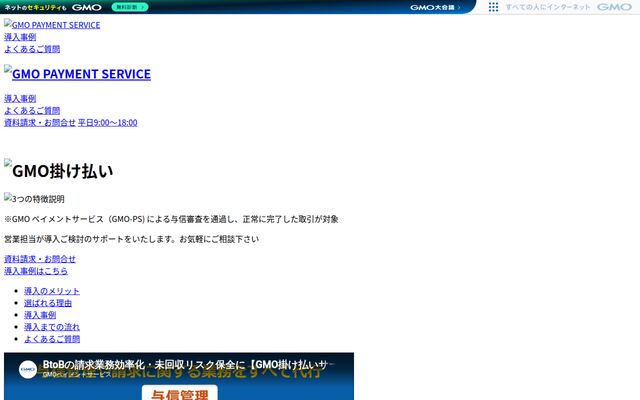Viewport: 640px width, 400px height.
Task: Select よくあるご質問 in bullet list
Action: click(52, 339)
